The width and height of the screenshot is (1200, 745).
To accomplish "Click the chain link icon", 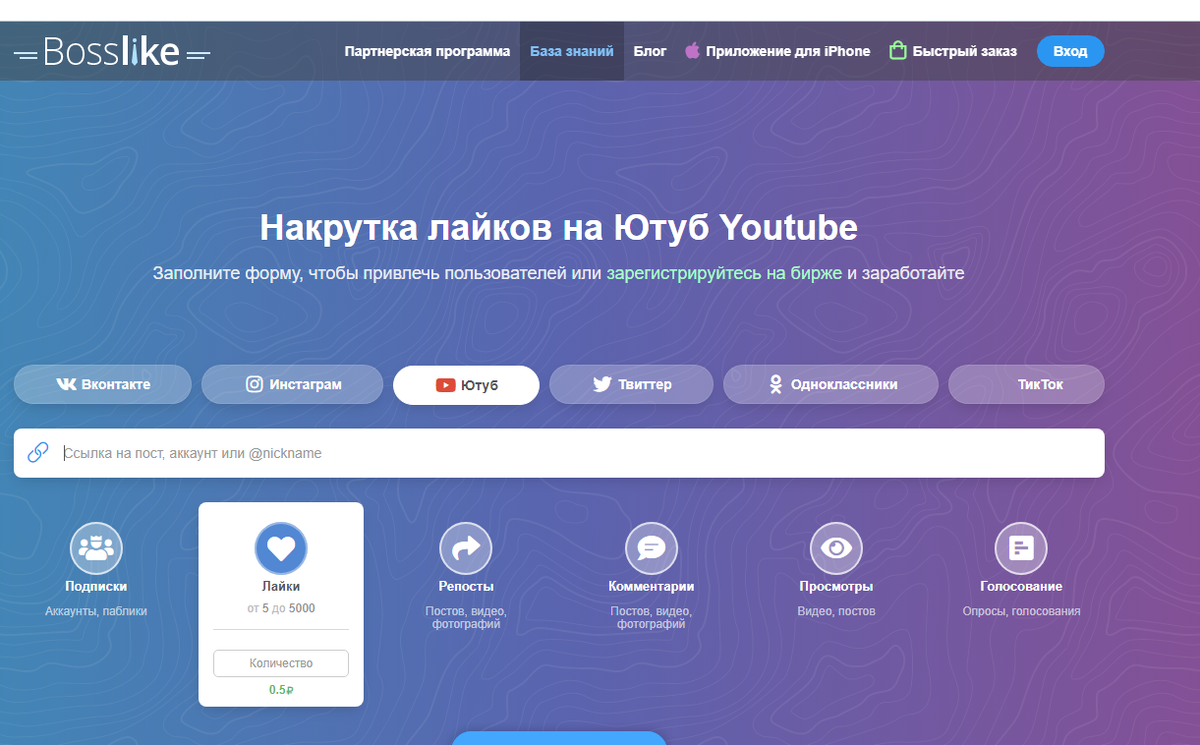I will pyautogui.click(x=38, y=453).
